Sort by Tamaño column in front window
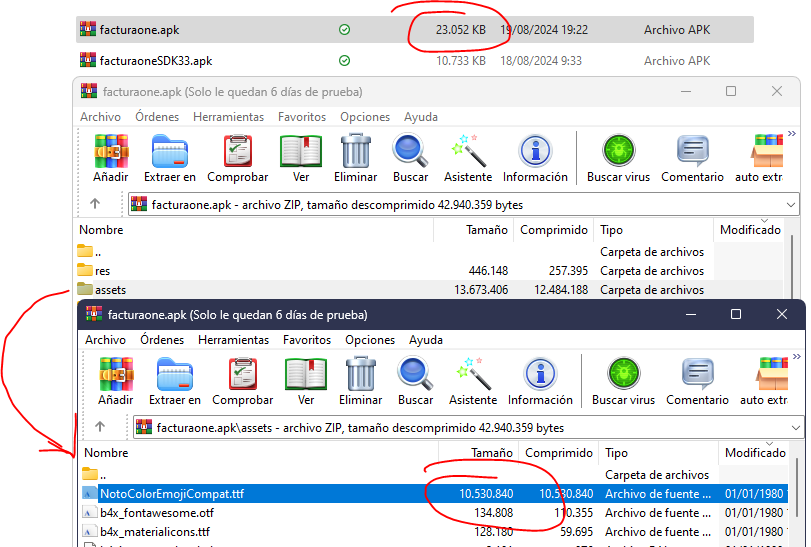This screenshot has height=547, width=811. pos(478,452)
